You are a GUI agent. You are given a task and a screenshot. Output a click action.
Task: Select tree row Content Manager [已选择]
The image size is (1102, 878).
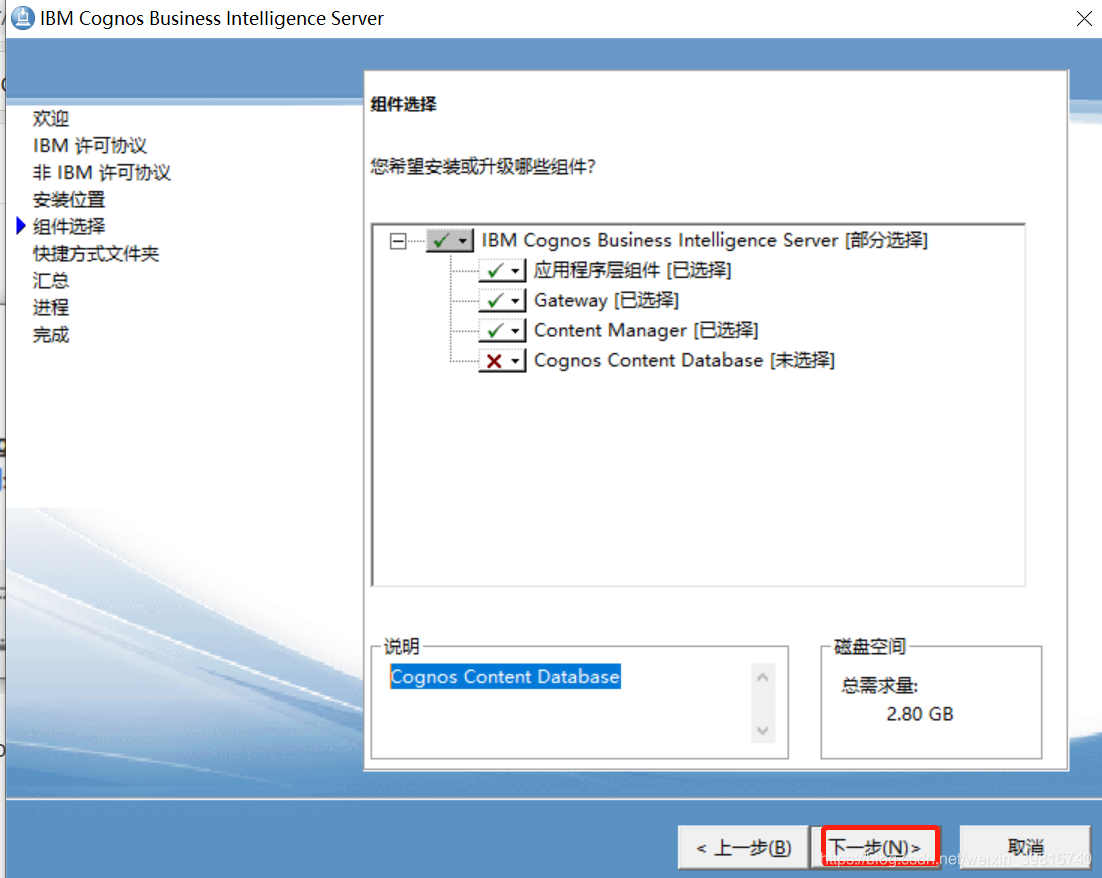pyautogui.click(x=646, y=330)
